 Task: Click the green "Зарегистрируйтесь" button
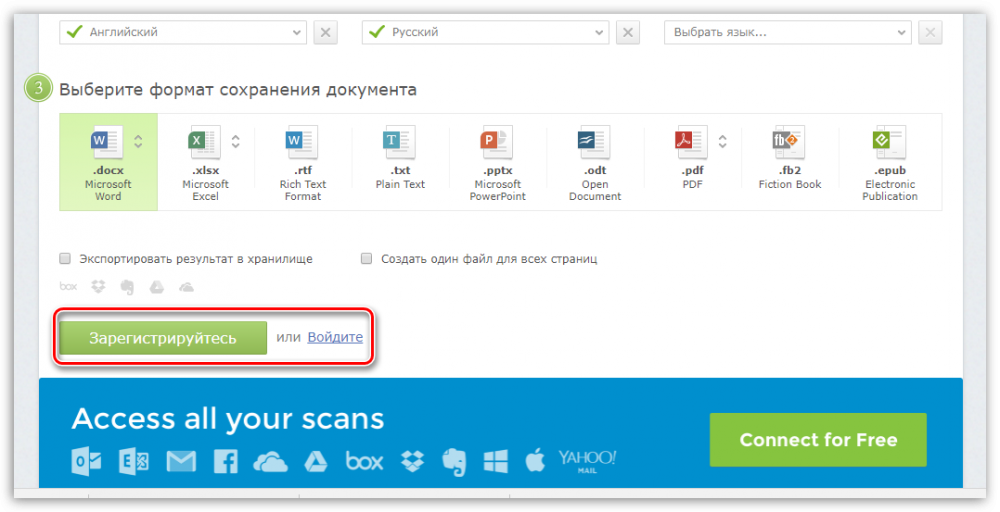[163, 338]
